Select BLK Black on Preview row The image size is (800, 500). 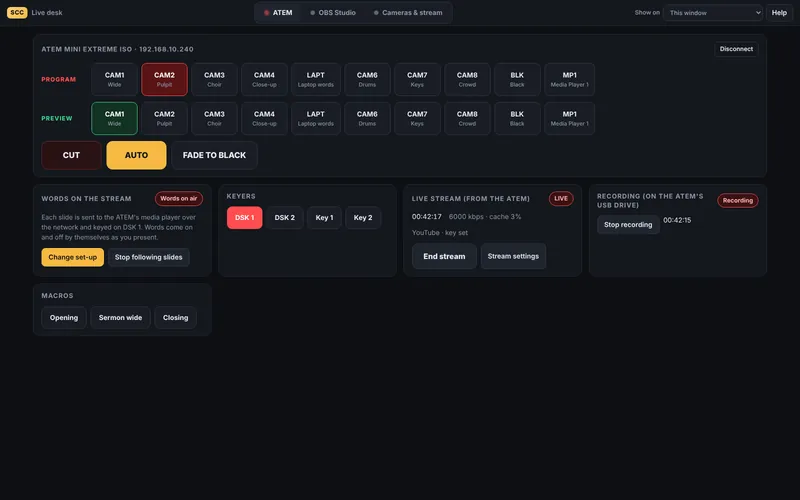(x=517, y=118)
